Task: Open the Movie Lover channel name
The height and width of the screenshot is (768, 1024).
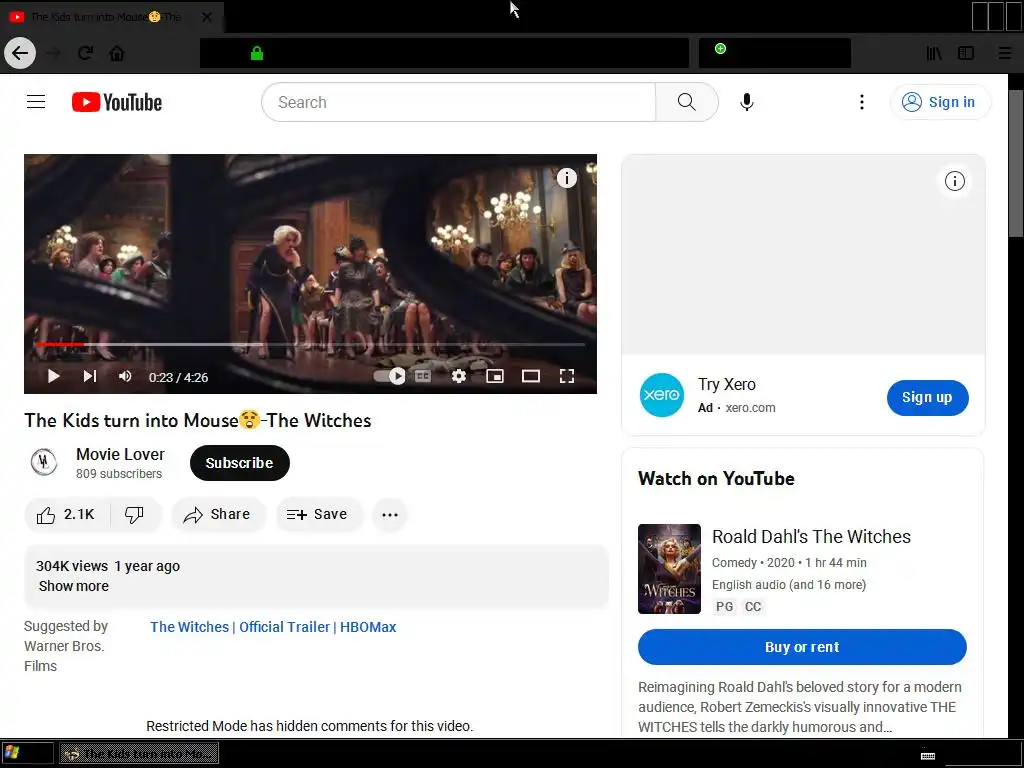Action: click(120, 454)
